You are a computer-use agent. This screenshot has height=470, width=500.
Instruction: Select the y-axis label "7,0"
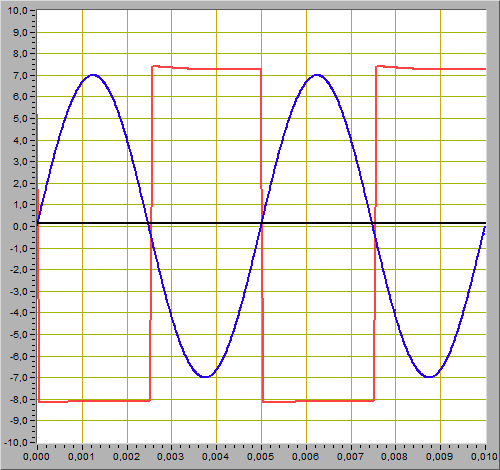point(20,76)
